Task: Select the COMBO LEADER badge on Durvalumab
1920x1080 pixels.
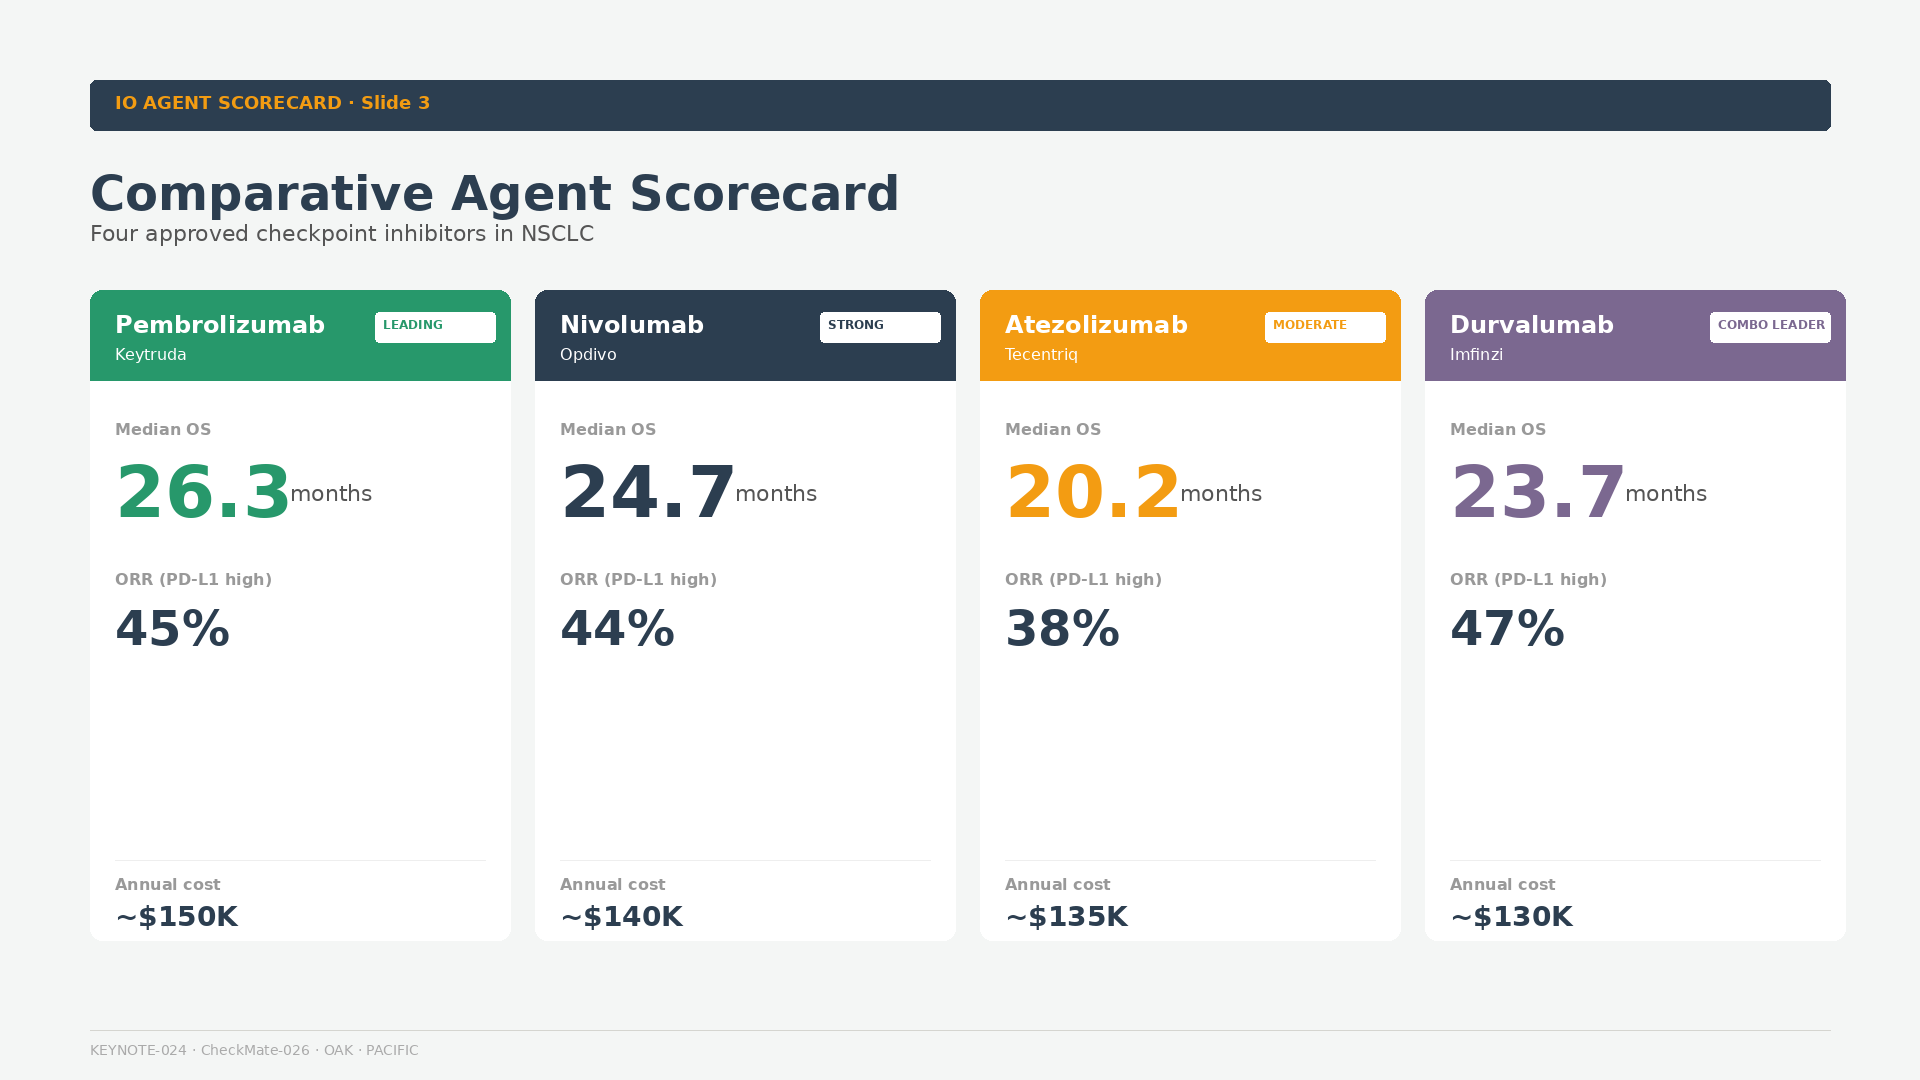Action: tap(1770, 327)
